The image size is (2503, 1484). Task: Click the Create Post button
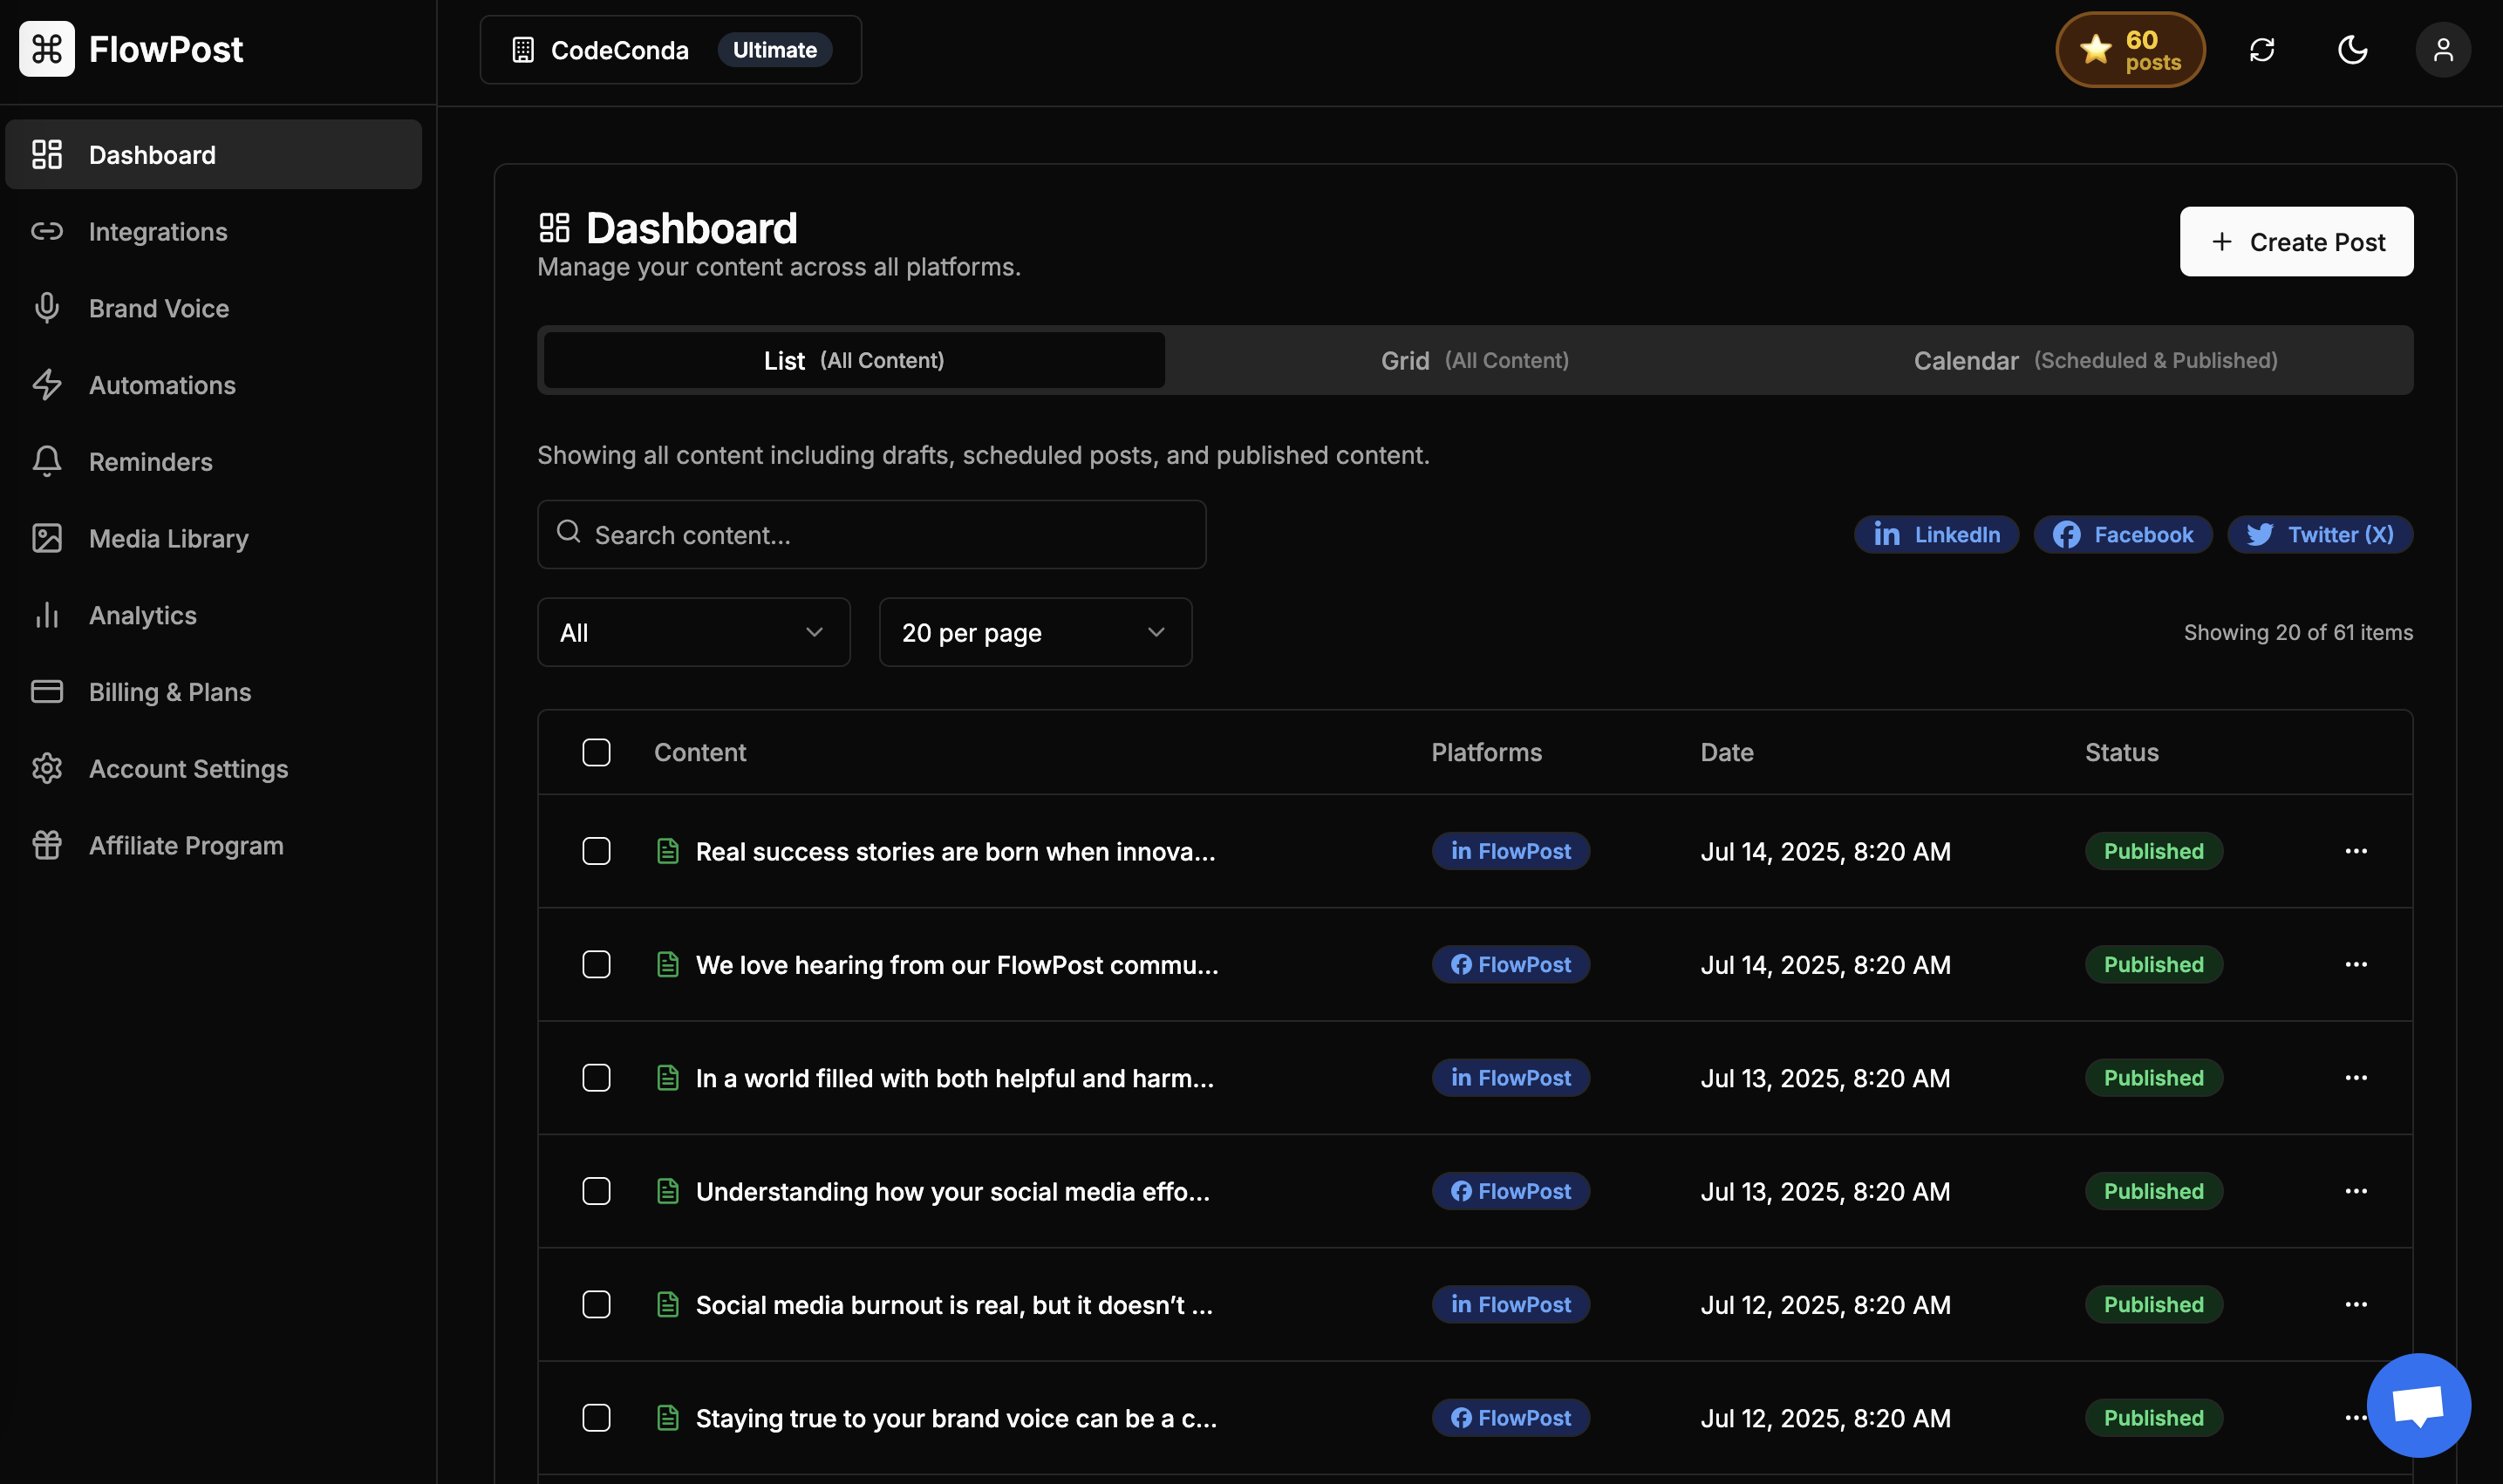(x=2296, y=242)
